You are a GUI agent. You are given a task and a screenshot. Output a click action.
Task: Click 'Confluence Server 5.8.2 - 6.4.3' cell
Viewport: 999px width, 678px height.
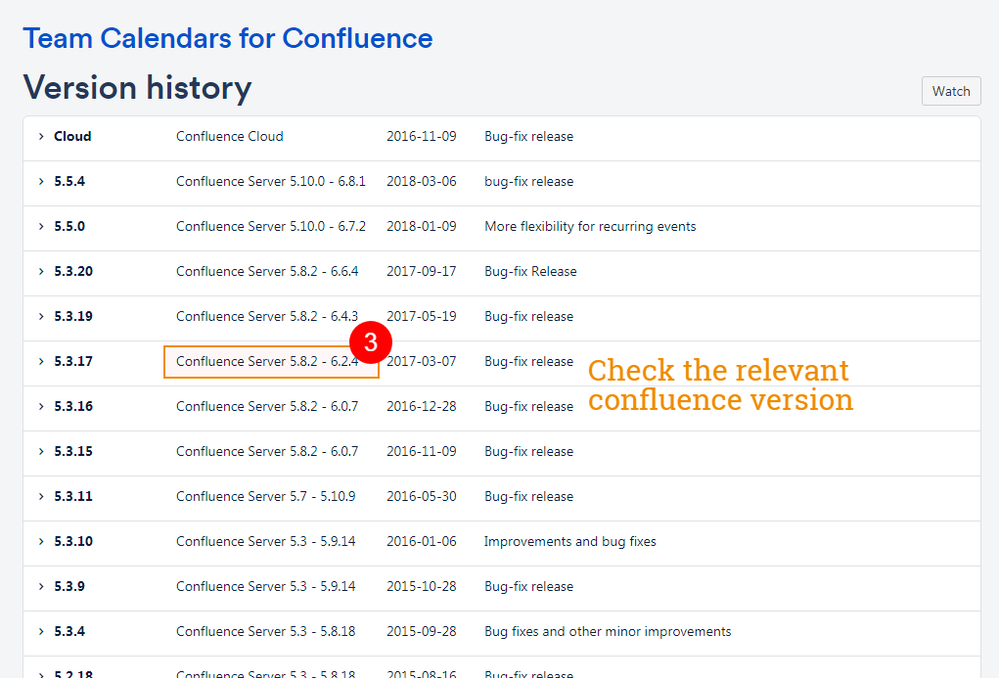(x=267, y=317)
